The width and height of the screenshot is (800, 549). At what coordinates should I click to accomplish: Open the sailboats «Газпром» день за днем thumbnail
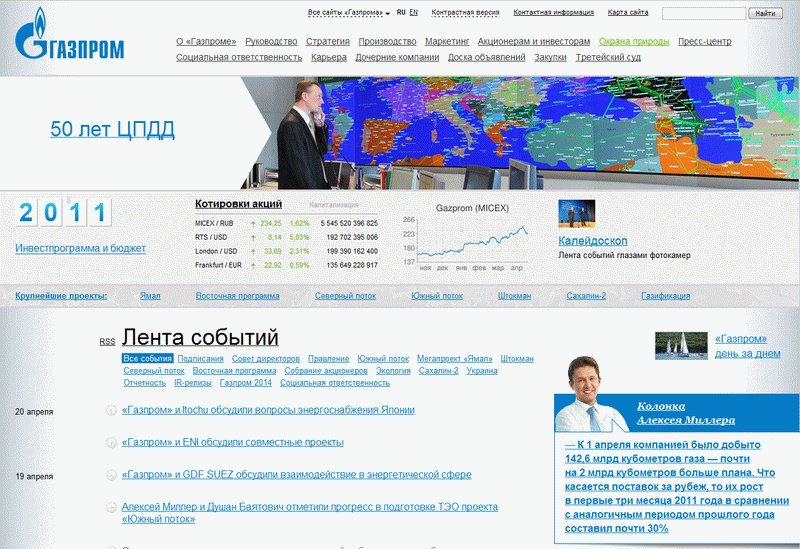[x=681, y=346]
